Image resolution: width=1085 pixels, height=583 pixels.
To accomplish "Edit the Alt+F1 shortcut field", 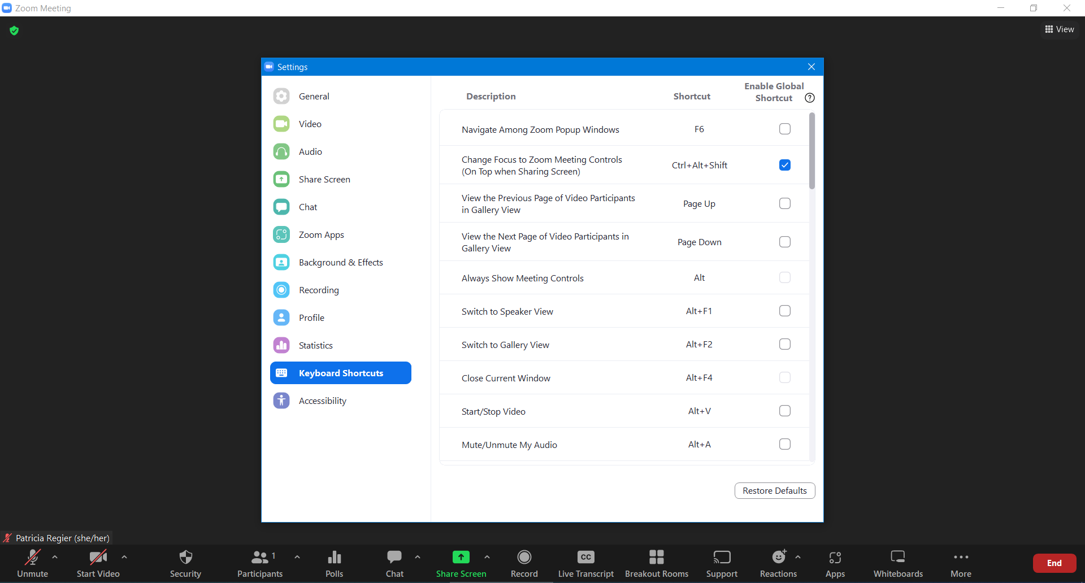I will (699, 311).
